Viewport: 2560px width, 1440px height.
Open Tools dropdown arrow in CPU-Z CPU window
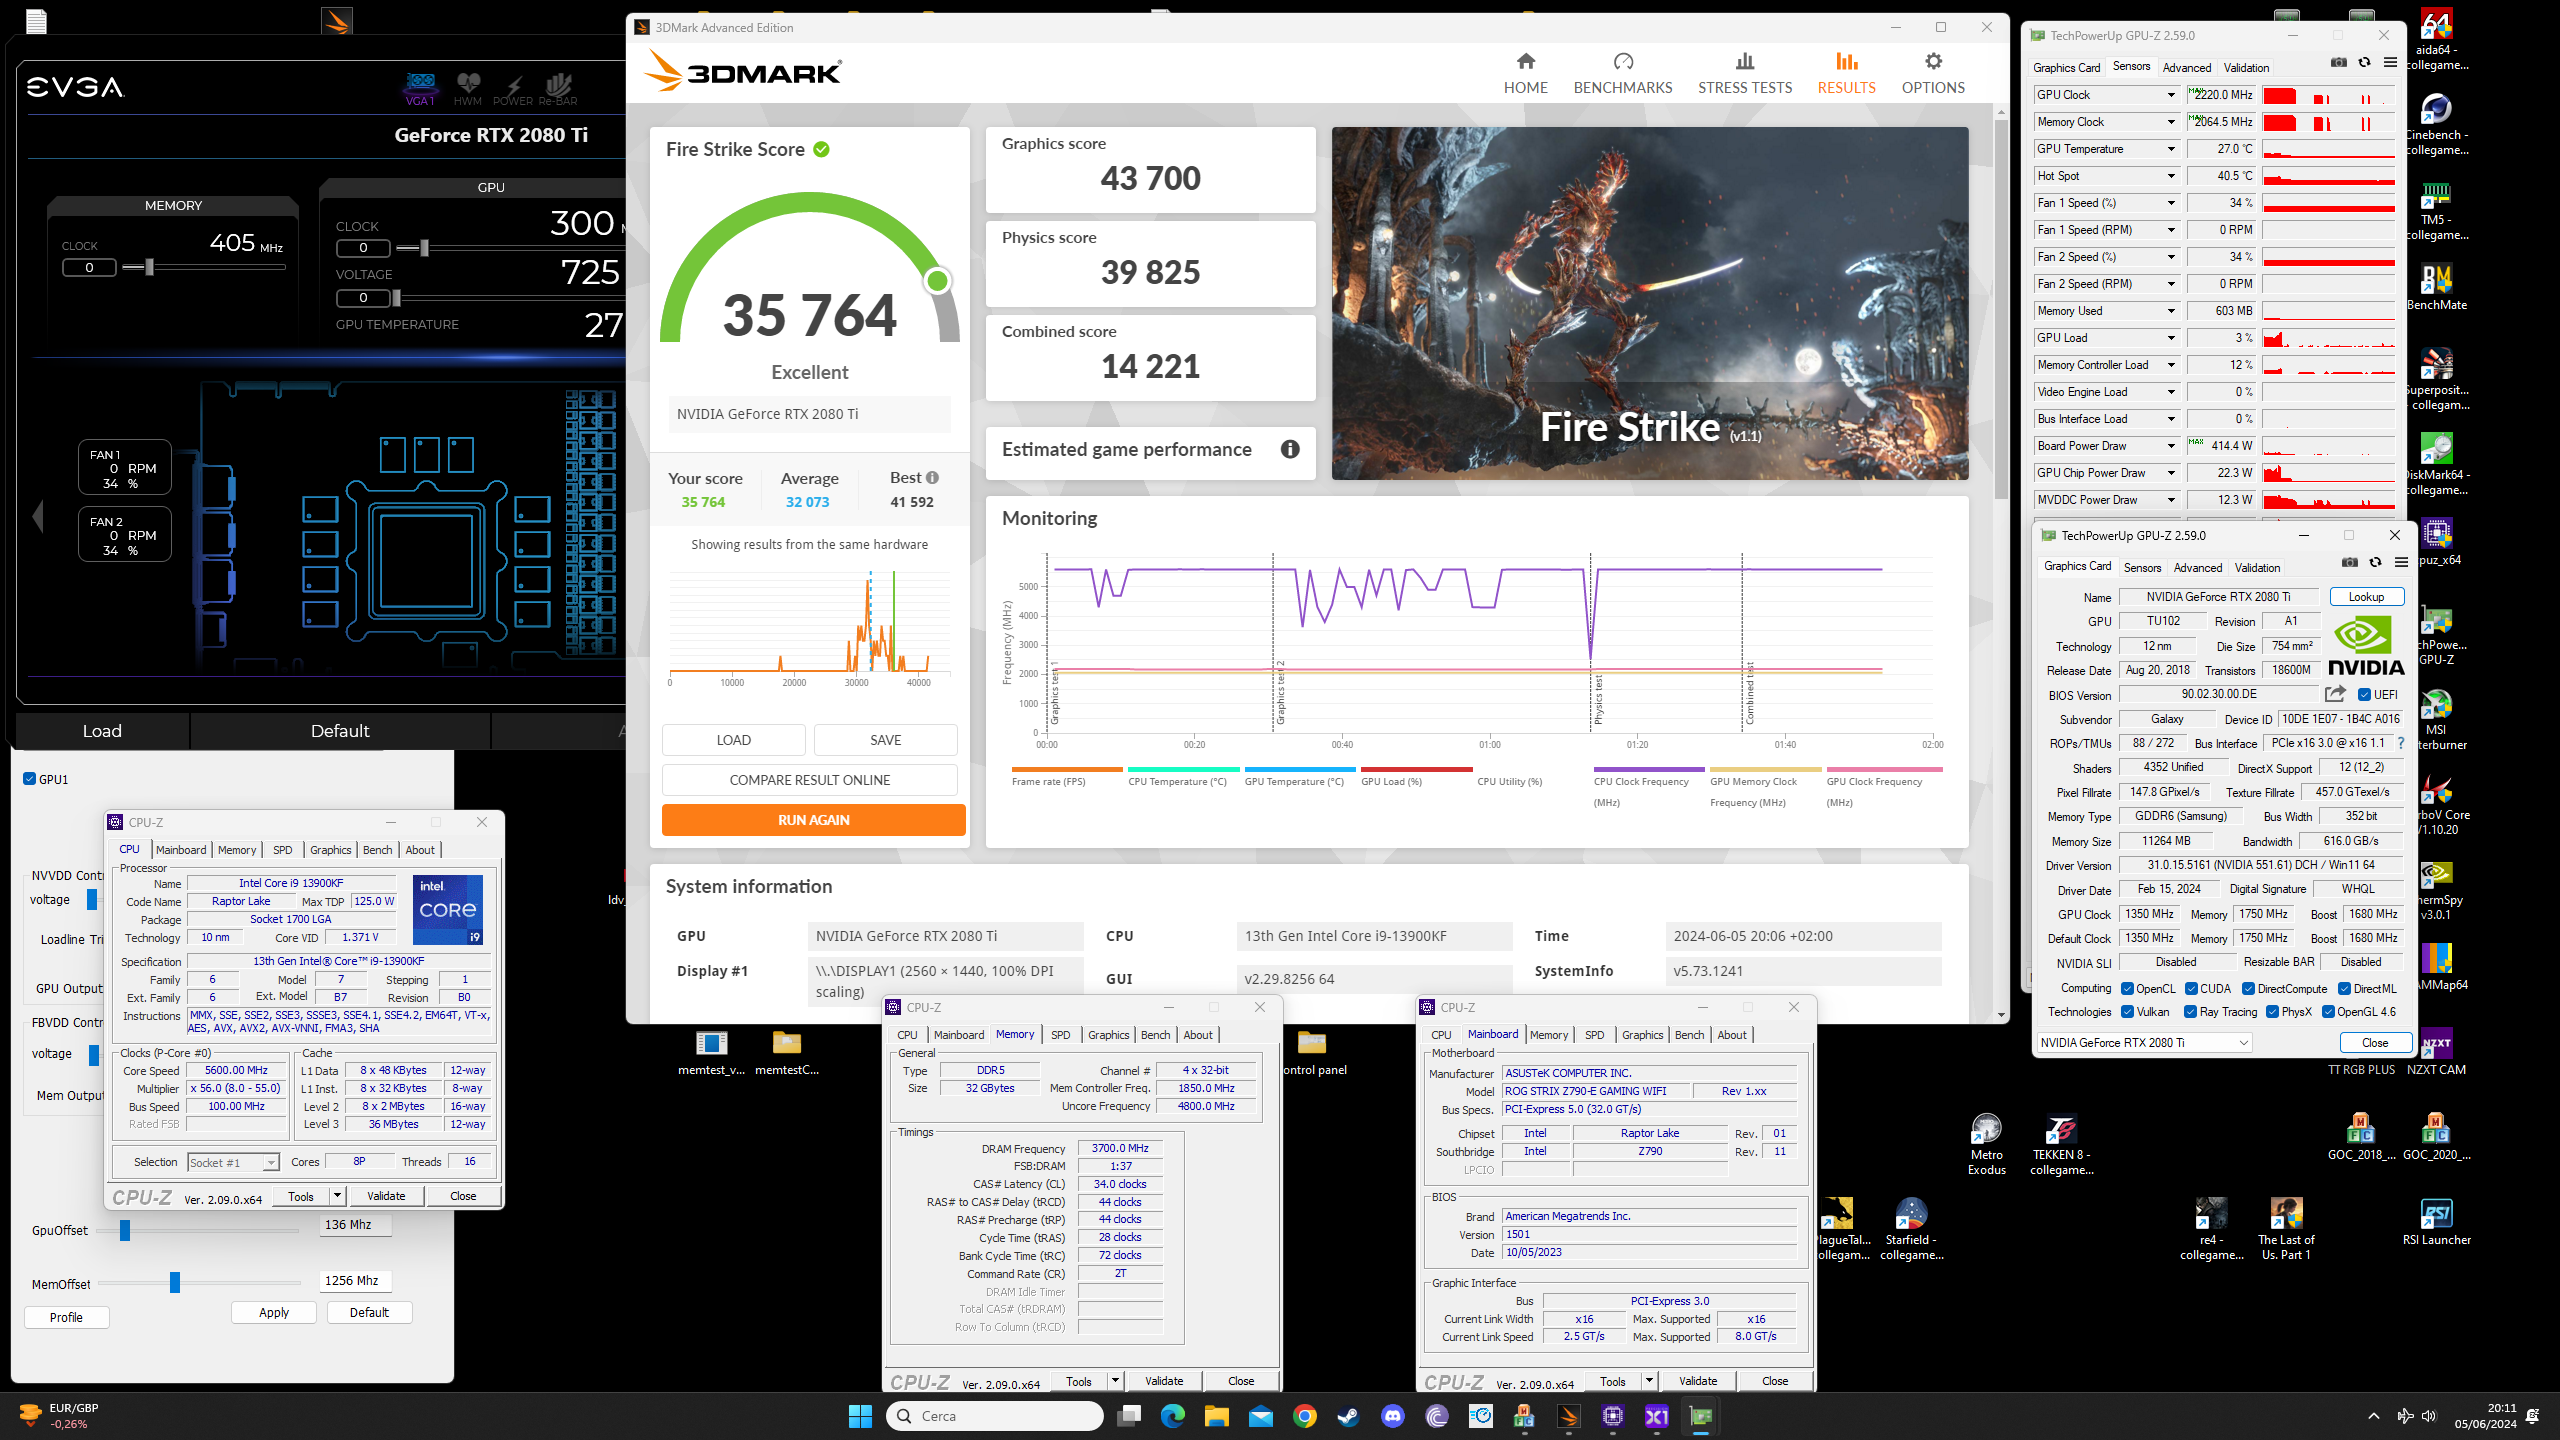point(337,1195)
